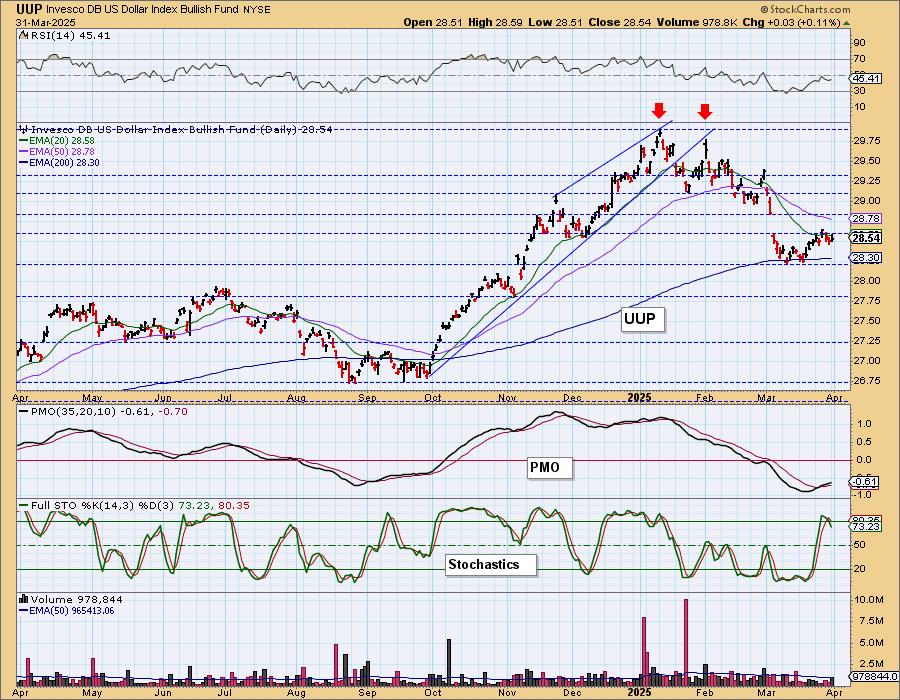Click the boxed Stochastics annotation label
The image size is (900, 700).
click(x=491, y=565)
